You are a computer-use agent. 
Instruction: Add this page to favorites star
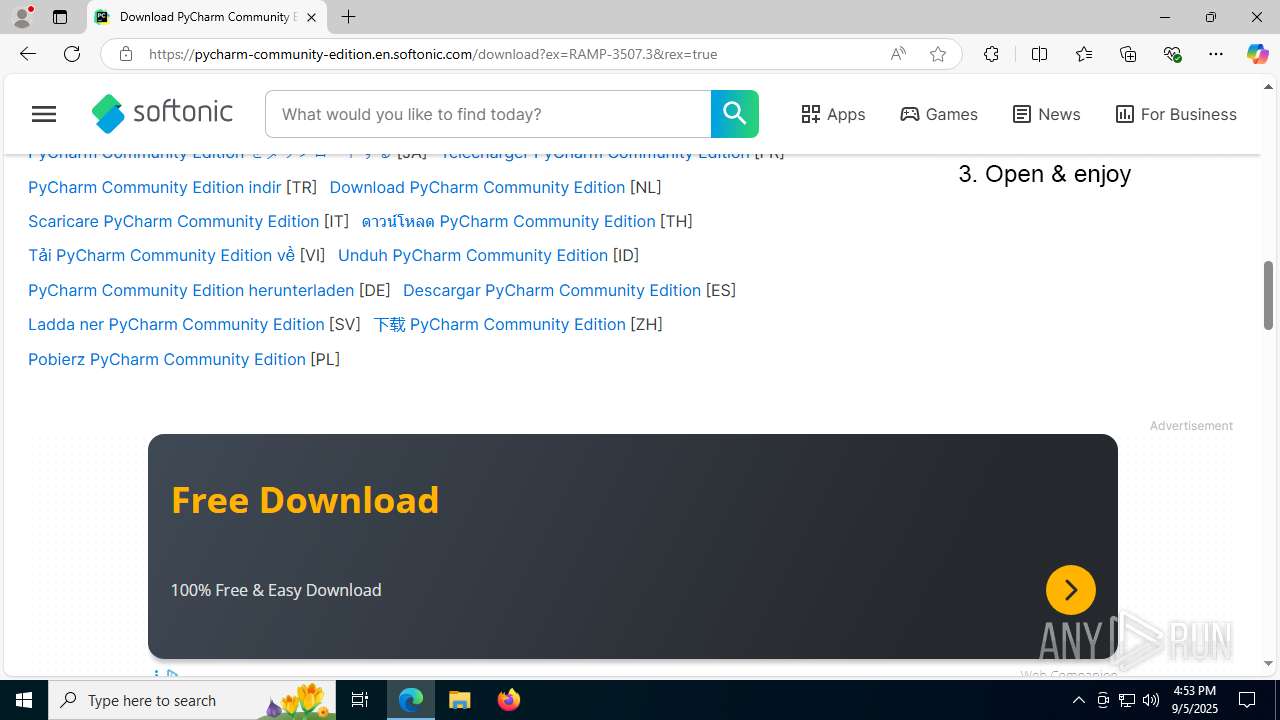tap(938, 54)
